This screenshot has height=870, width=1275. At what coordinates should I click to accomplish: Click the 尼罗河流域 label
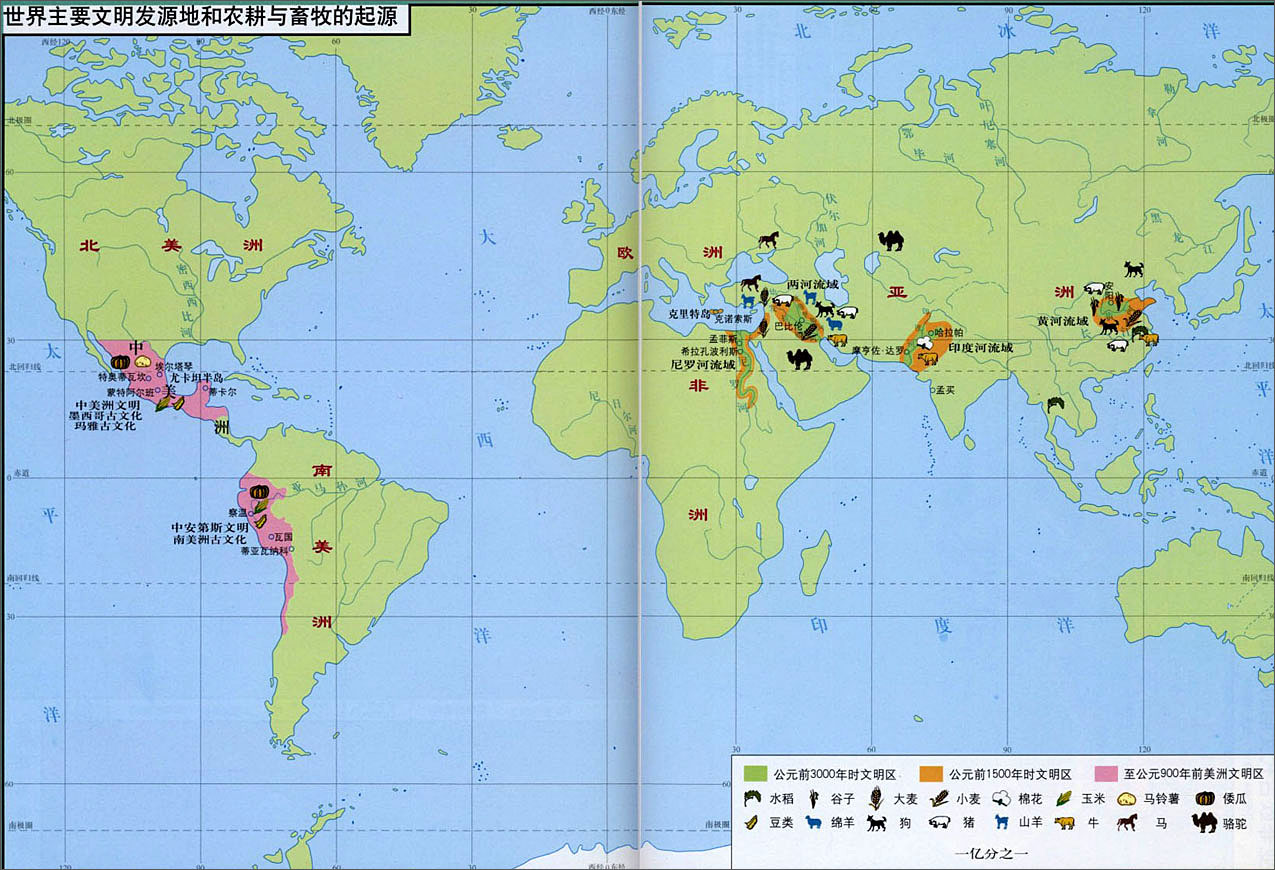pos(702,365)
